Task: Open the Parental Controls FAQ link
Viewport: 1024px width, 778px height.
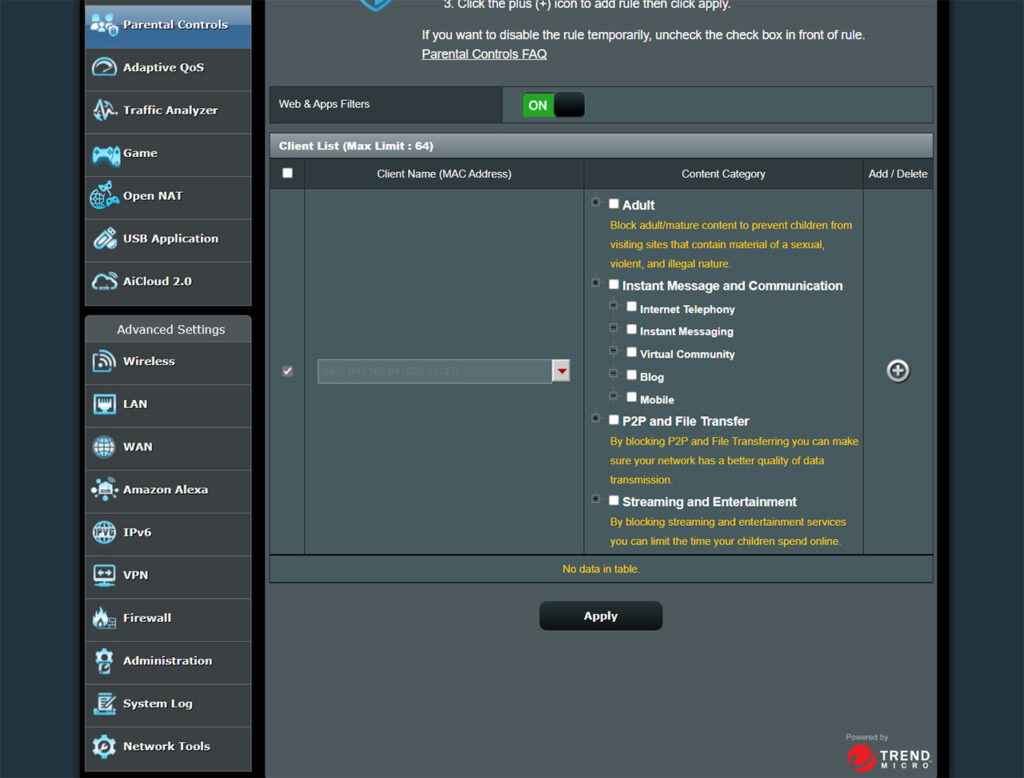Action: tap(484, 54)
